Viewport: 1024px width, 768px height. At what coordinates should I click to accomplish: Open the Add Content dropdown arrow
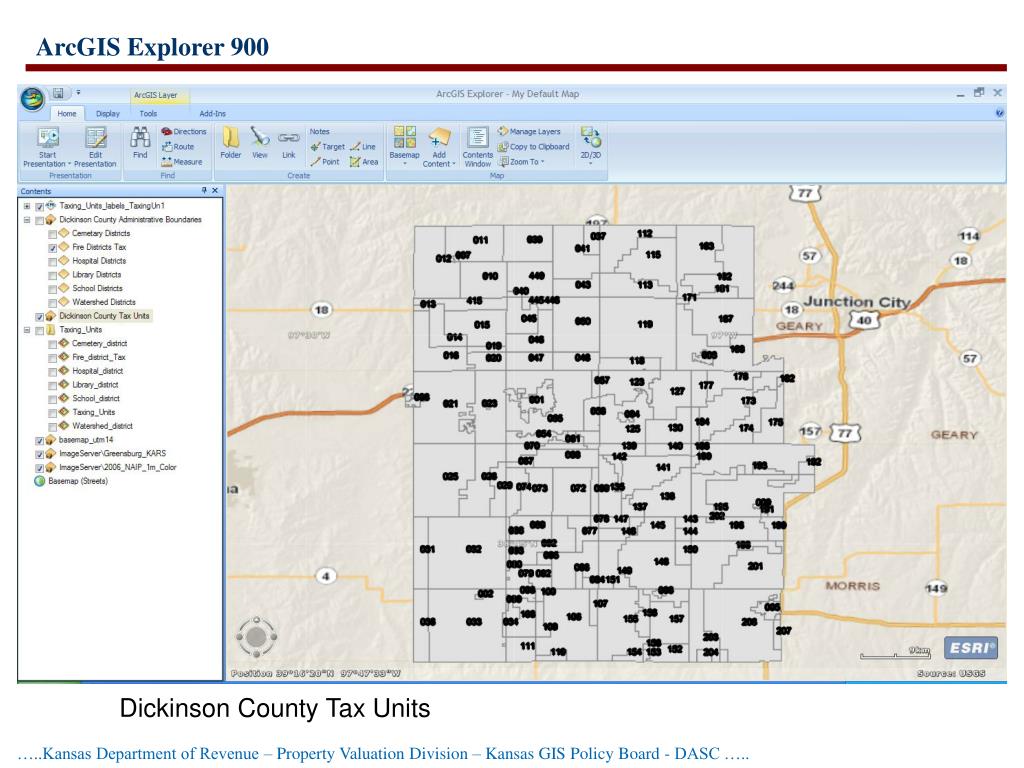tap(454, 164)
